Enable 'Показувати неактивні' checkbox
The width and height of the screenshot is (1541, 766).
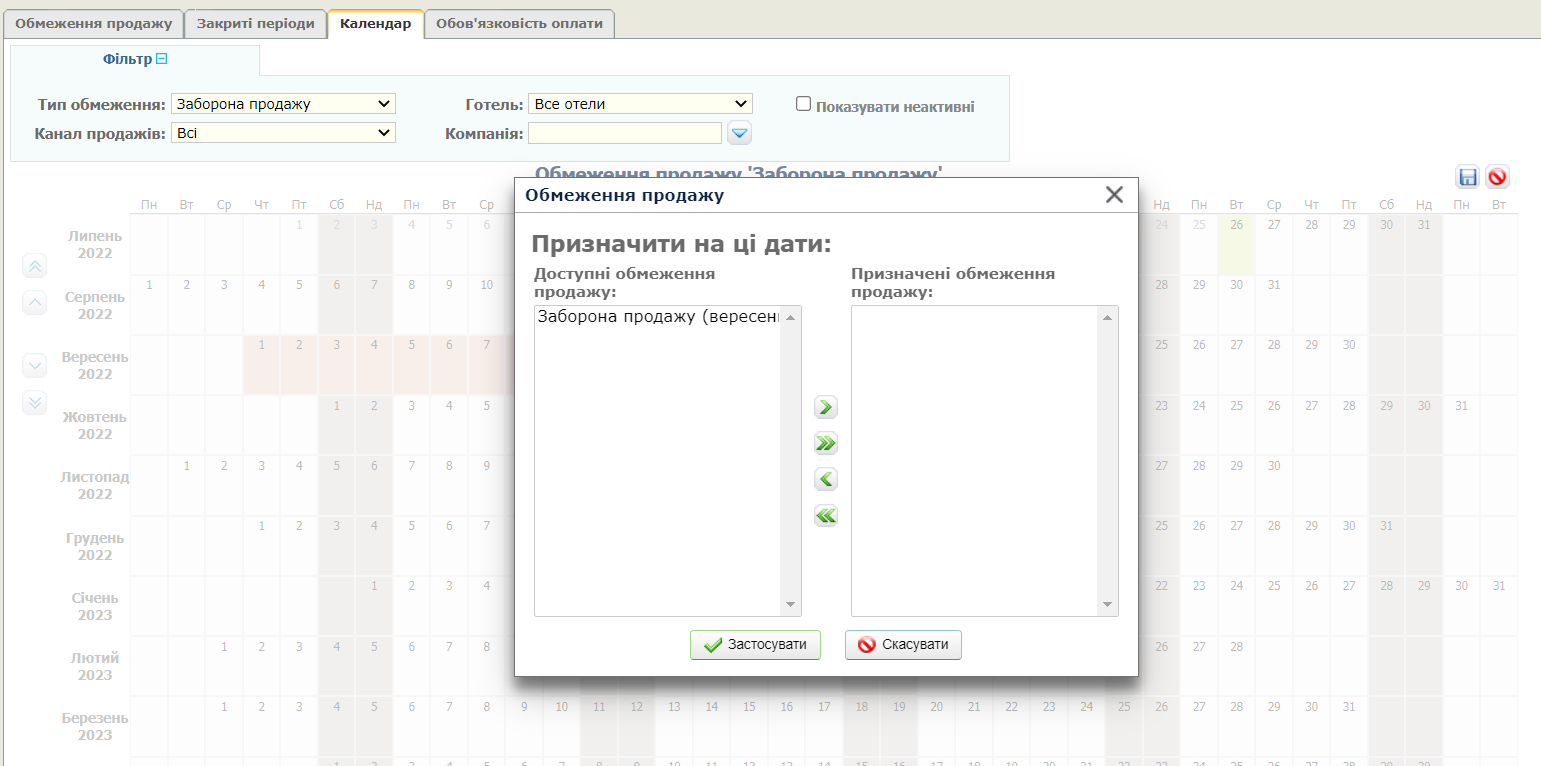(803, 103)
